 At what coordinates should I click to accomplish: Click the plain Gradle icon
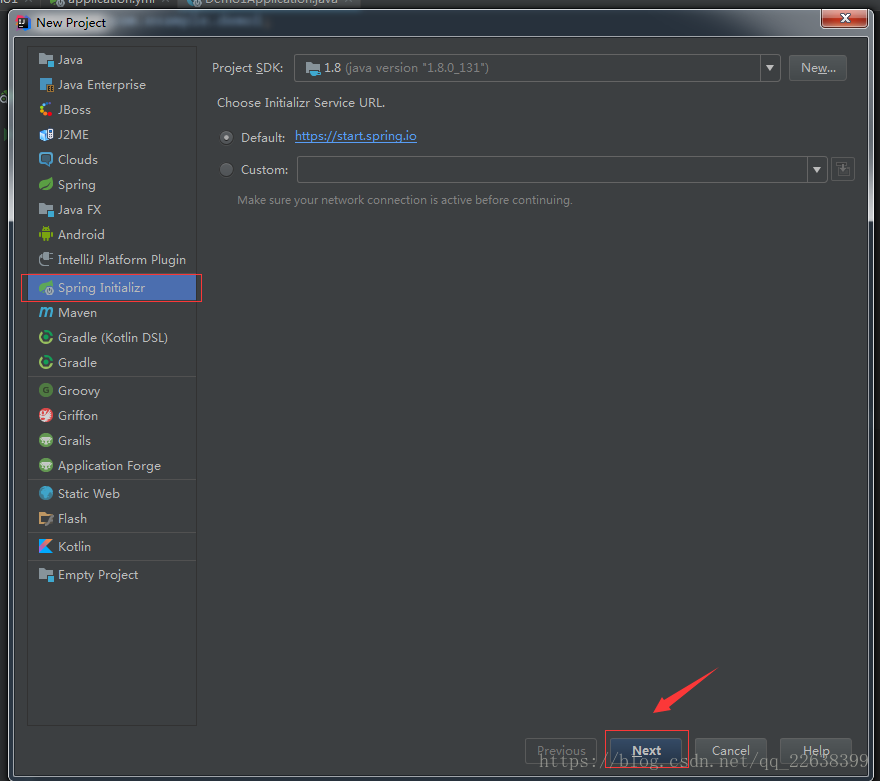point(46,362)
